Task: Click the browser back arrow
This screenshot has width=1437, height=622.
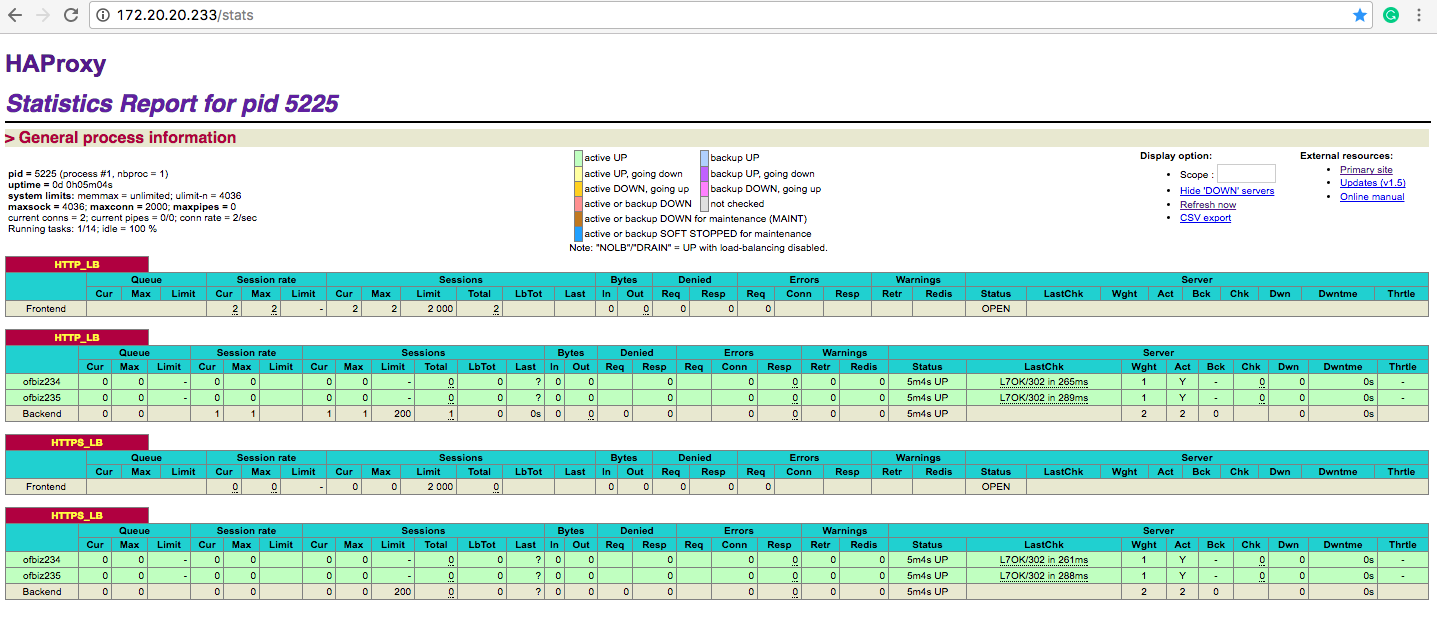Action: [15, 15]
